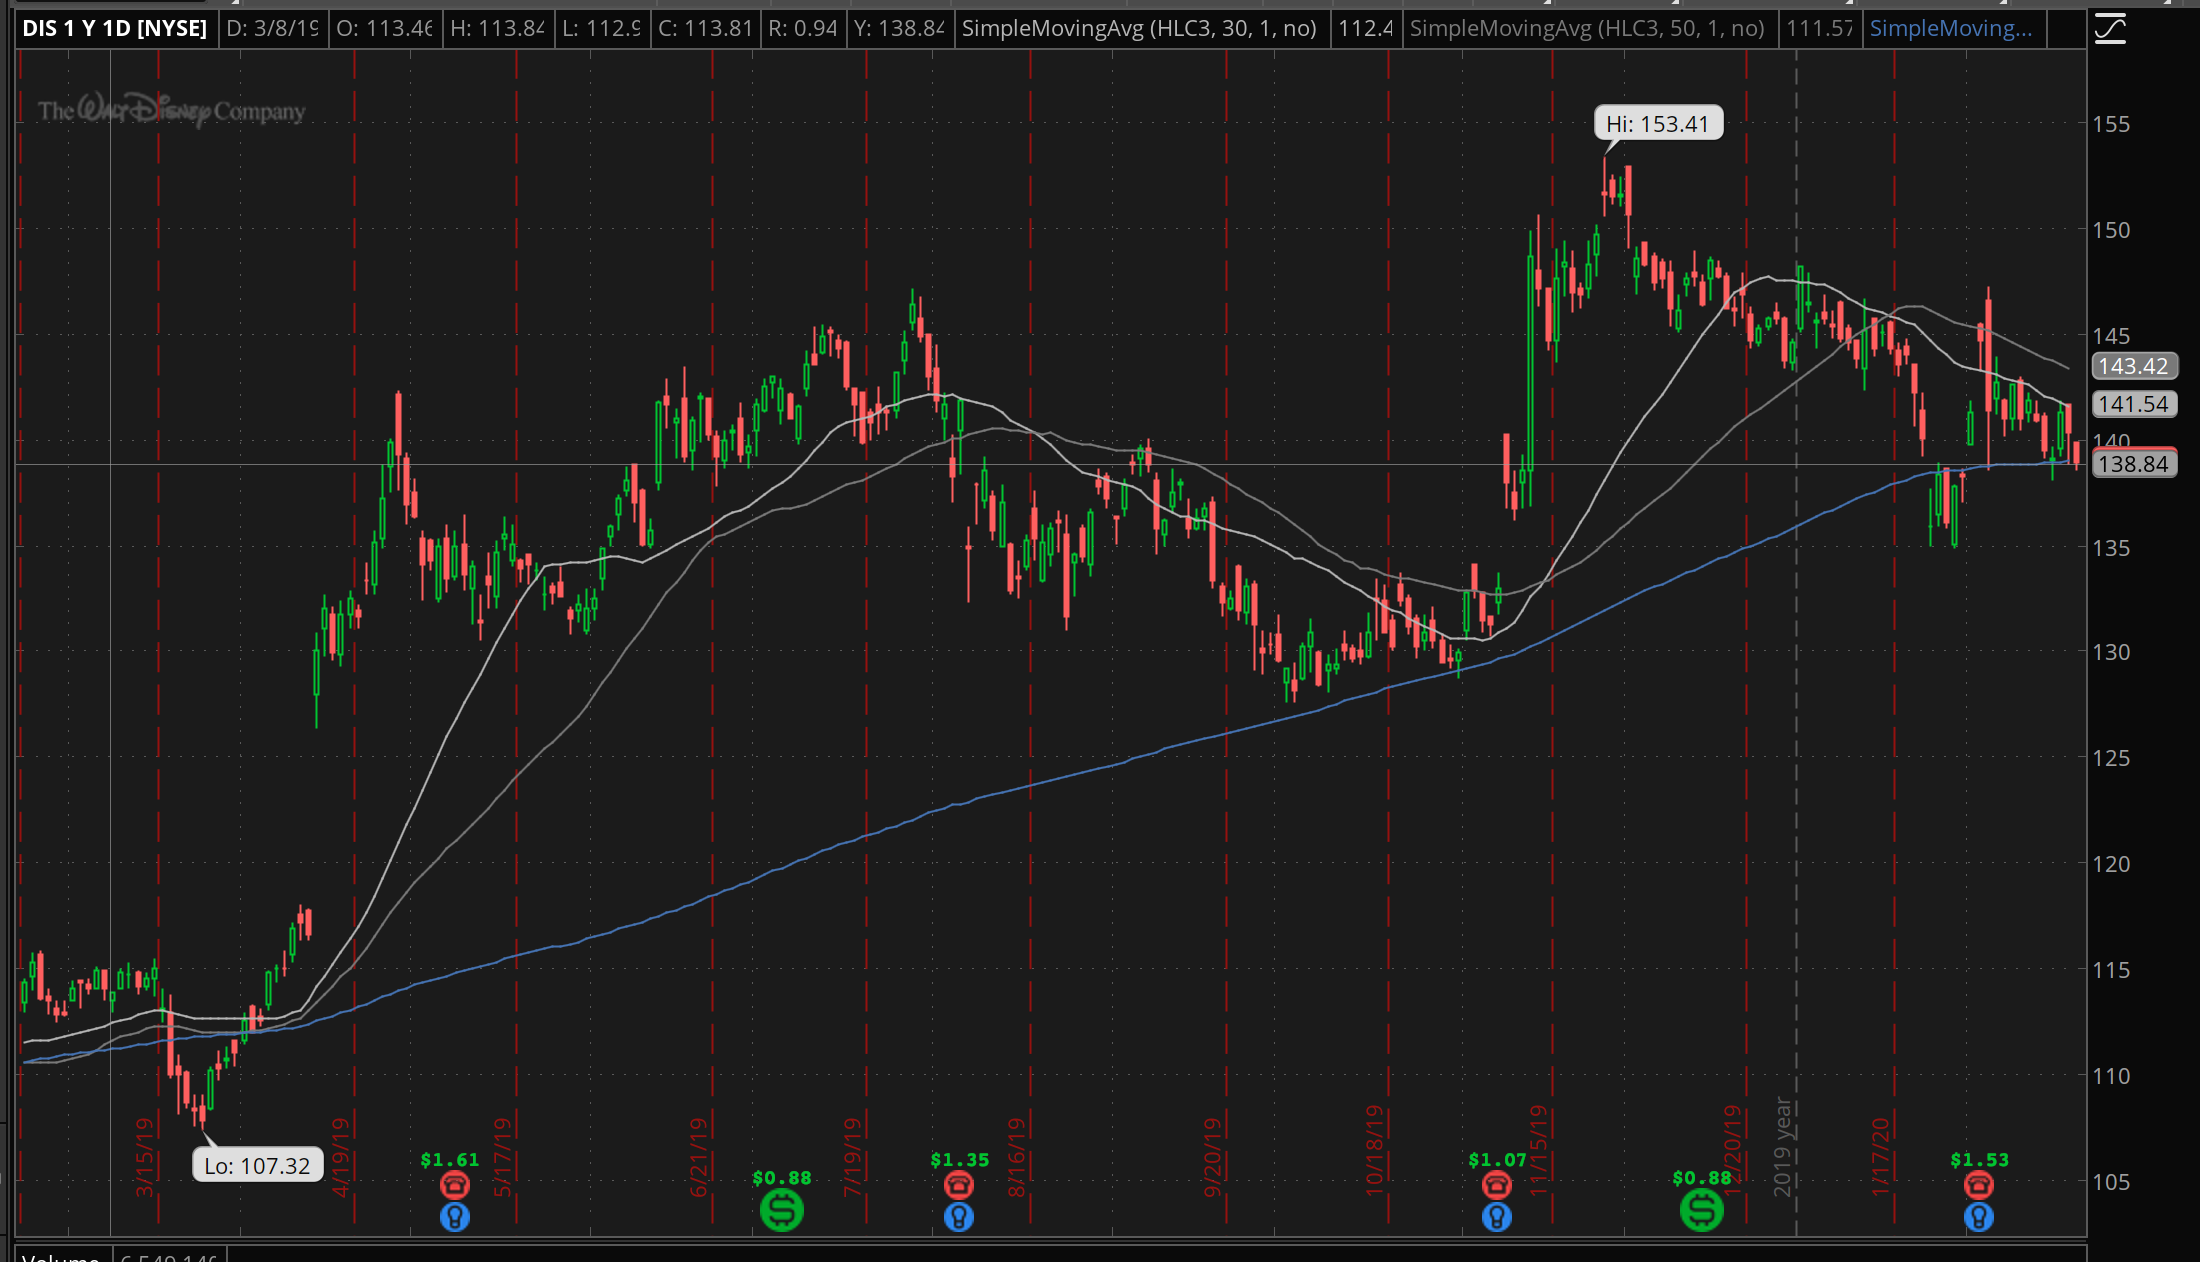Click the blue lightbulb icon below $1.61 earnings

point(455,1217)
